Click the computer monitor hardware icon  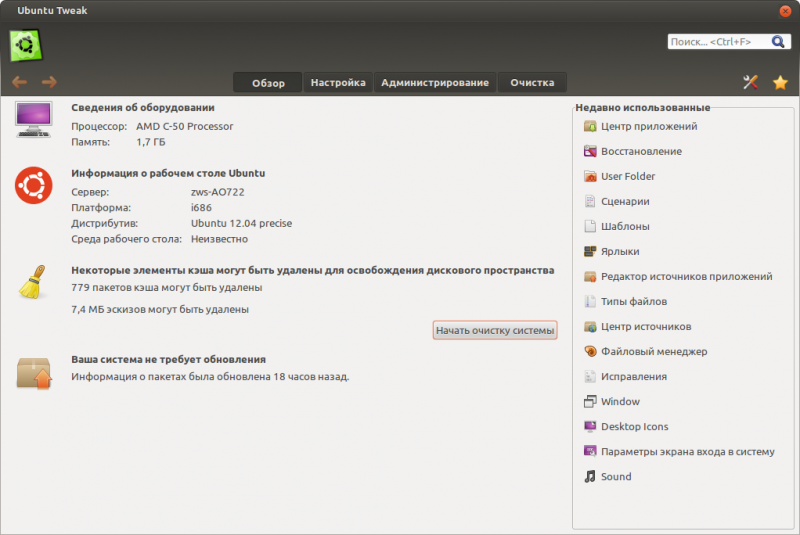tap(34, 120)
